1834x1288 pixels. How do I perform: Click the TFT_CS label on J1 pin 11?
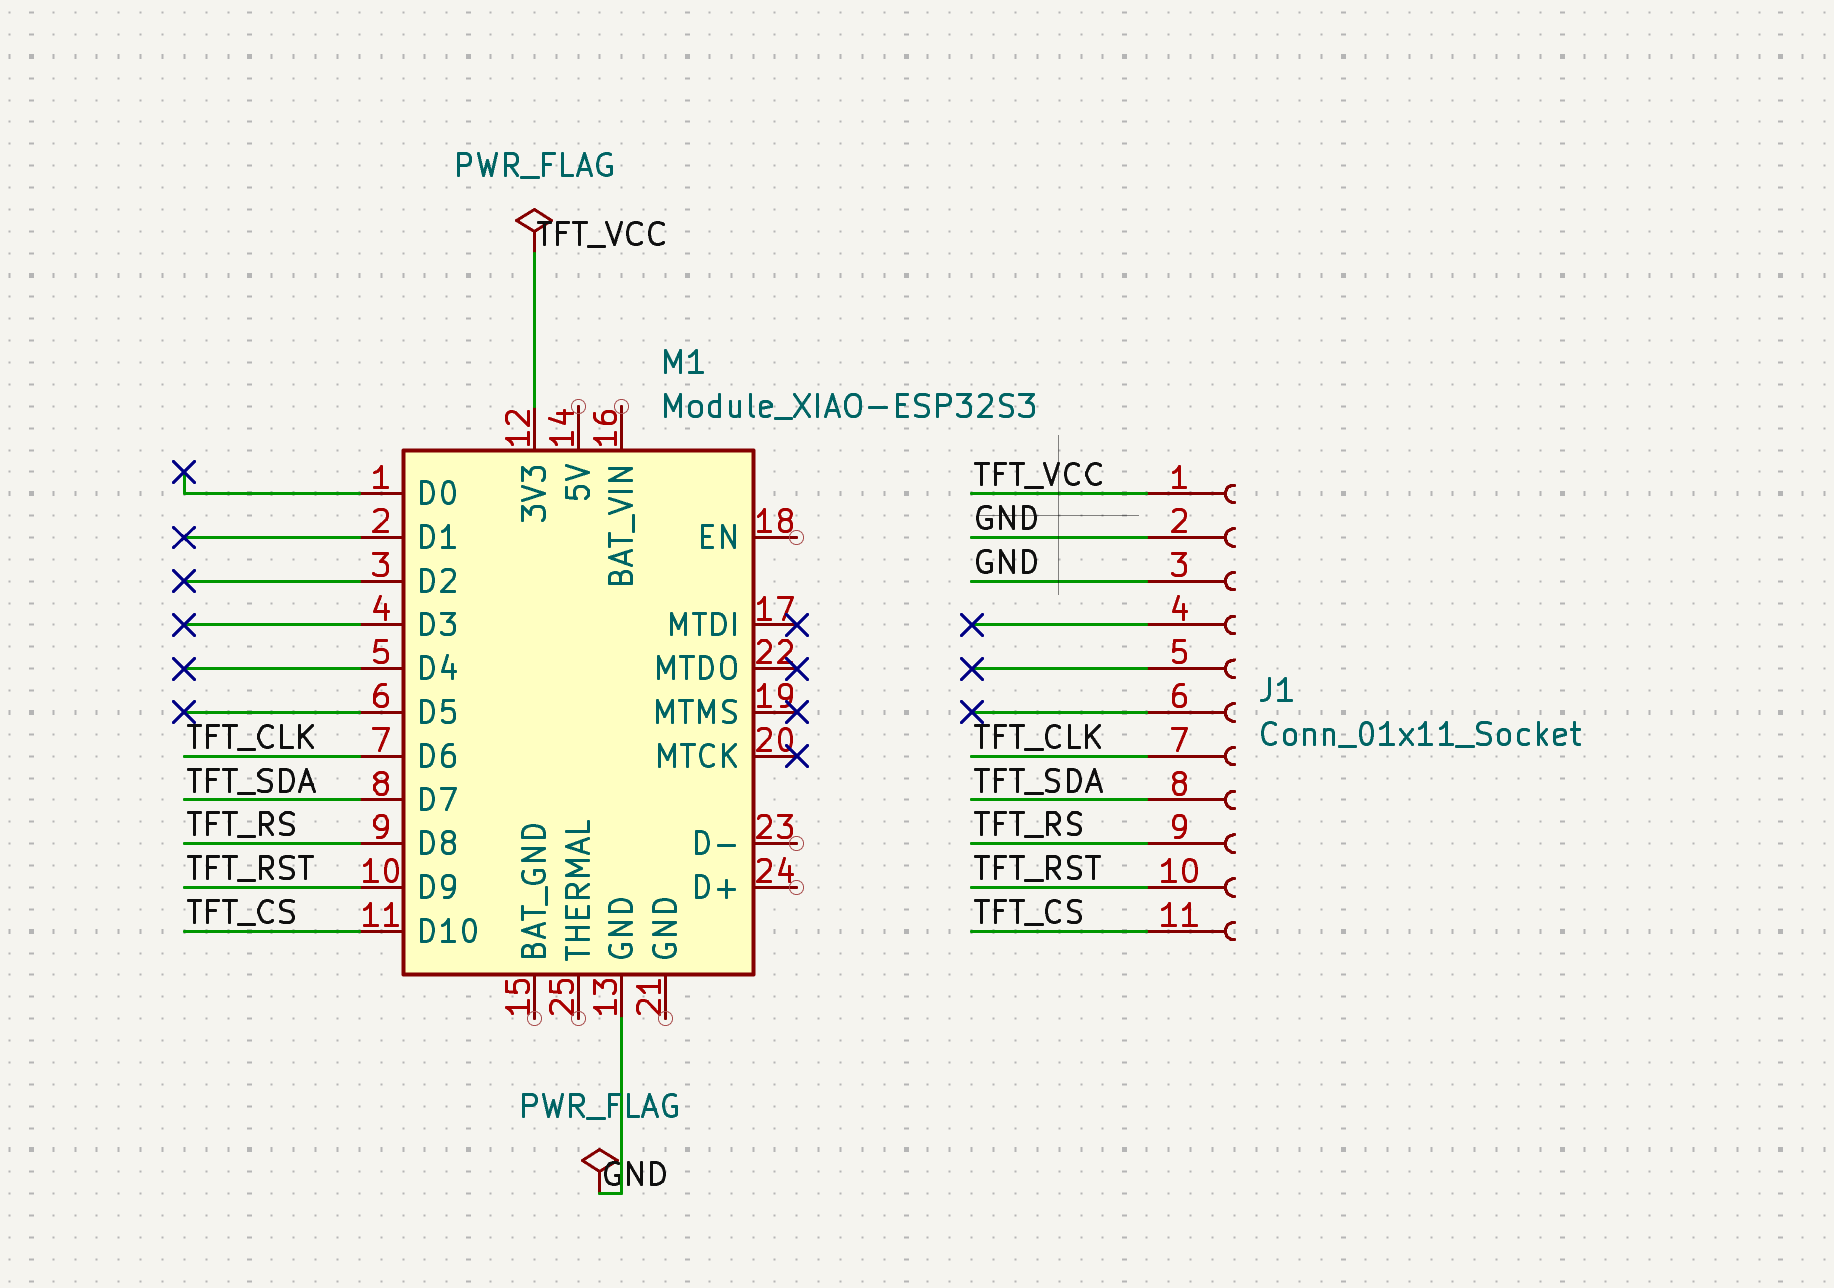[x=1028, y=913]
